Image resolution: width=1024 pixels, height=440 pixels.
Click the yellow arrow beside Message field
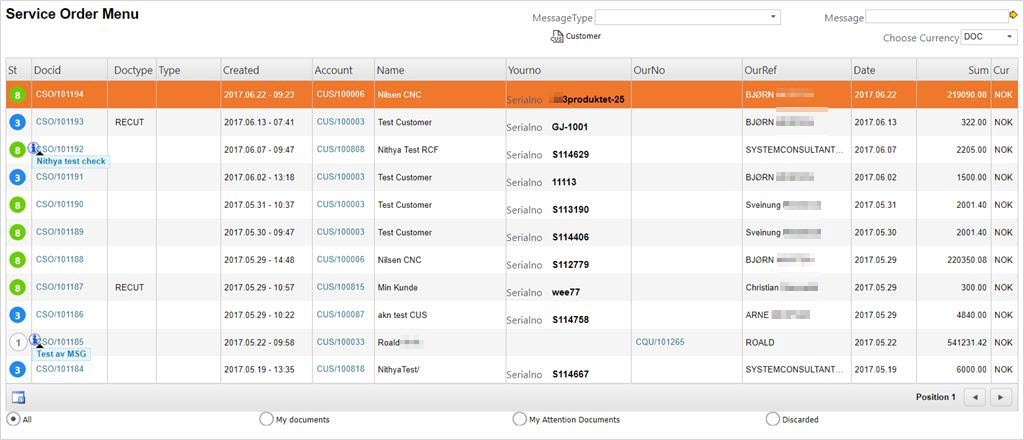click(1013, 16)
